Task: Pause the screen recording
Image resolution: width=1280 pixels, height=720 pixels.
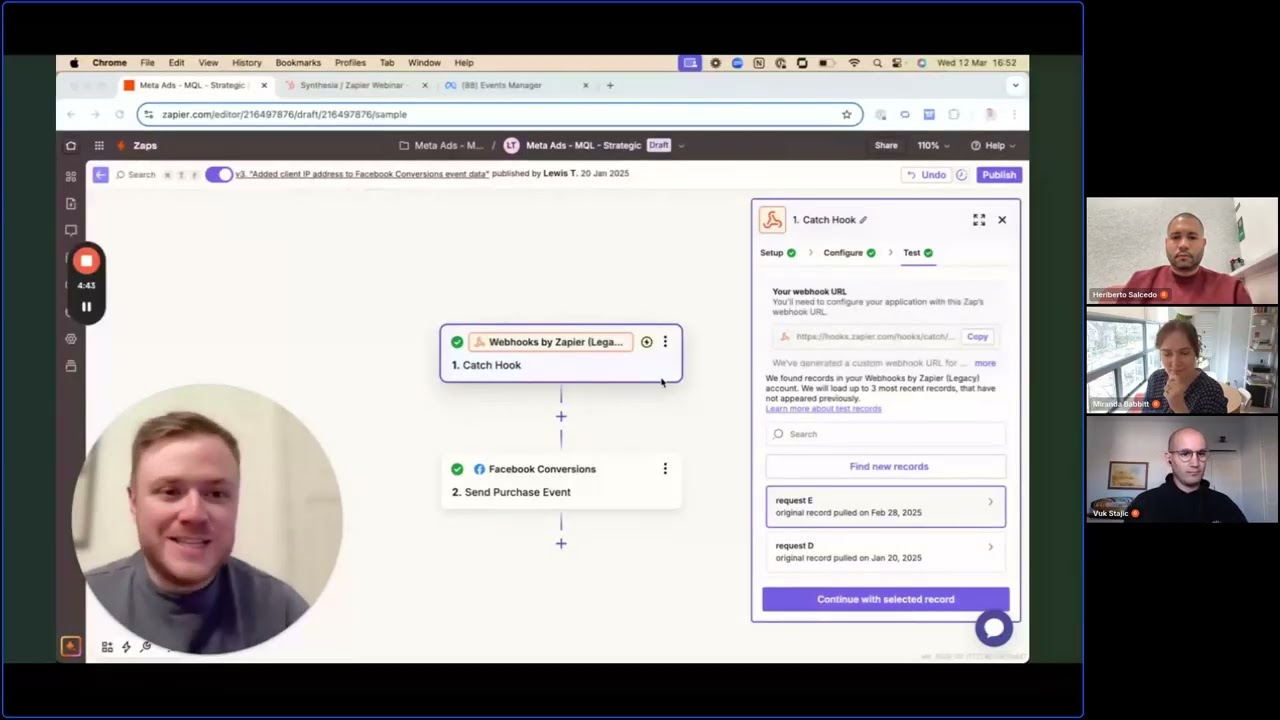Action: [x=86, y=307]
